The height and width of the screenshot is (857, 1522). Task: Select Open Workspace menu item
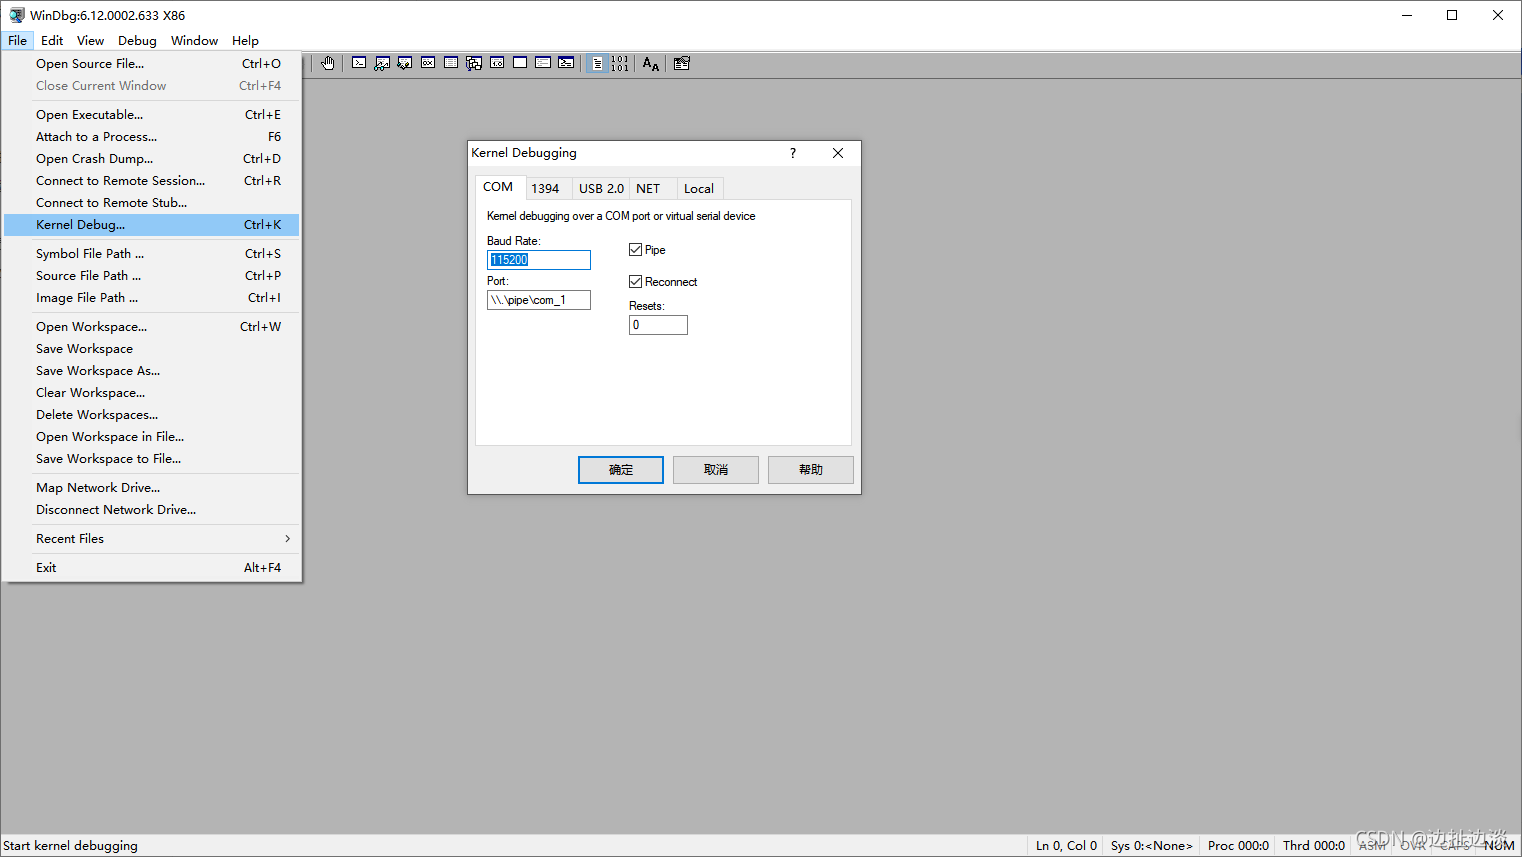coord(152,327)
